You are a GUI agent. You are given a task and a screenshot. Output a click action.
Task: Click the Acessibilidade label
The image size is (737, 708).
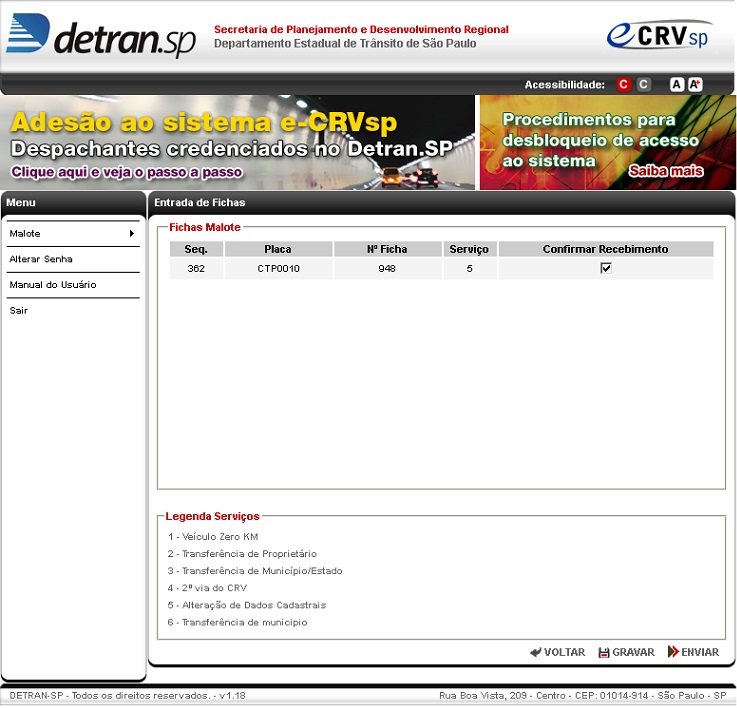tap(565, 85)
